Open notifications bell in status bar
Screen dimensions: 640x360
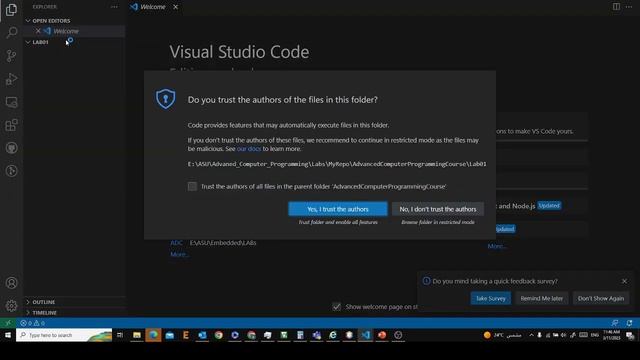629,323
